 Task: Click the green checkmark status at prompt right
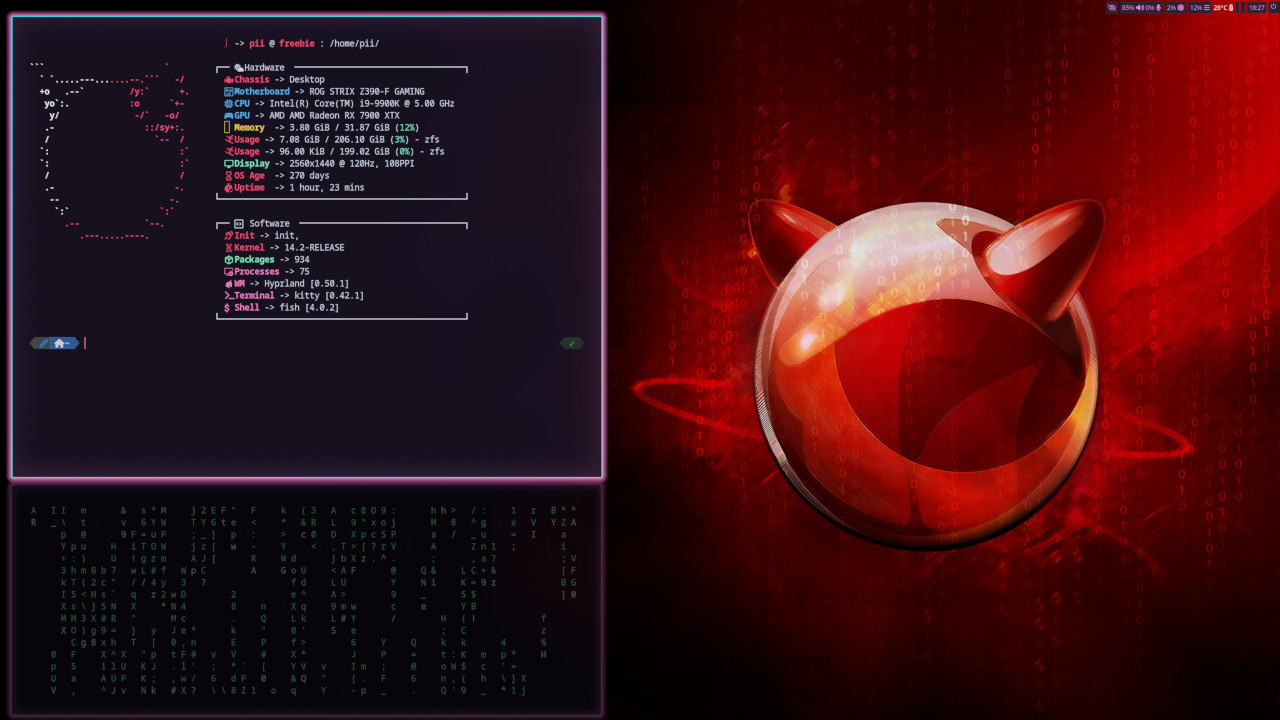pyautogui.click(x=572, y=343)
